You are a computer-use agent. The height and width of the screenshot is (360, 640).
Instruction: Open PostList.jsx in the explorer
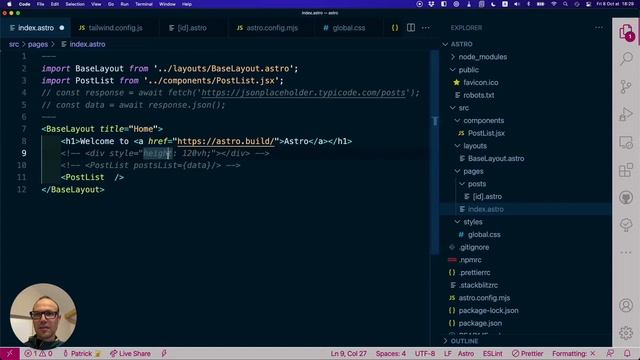click(x=486, y=133)
